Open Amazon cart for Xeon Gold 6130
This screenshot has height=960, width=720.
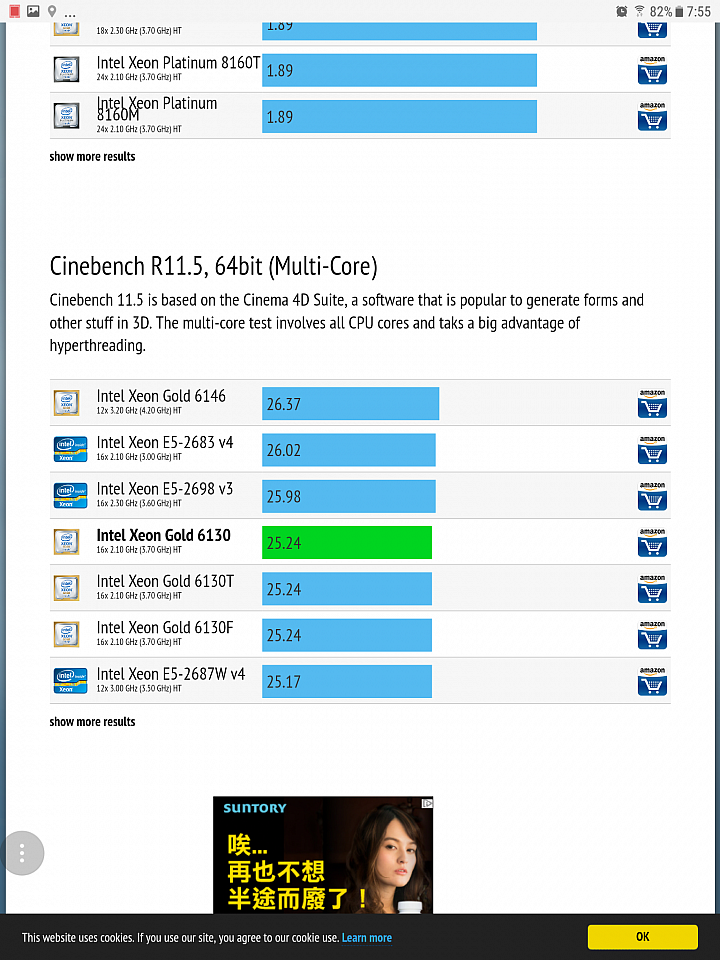click(652, 542)
